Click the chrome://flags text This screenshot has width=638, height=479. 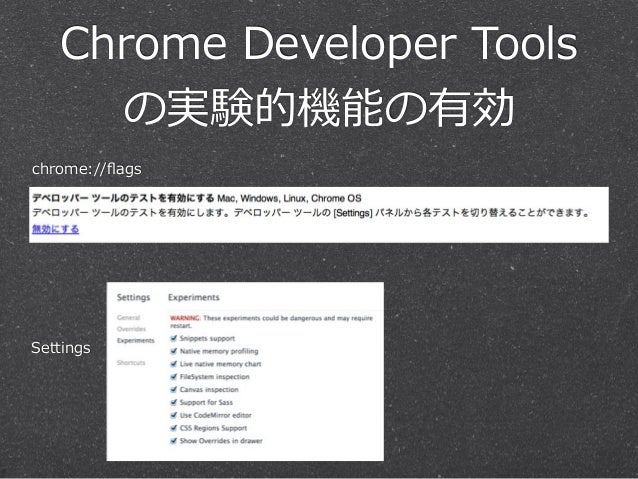87,169
